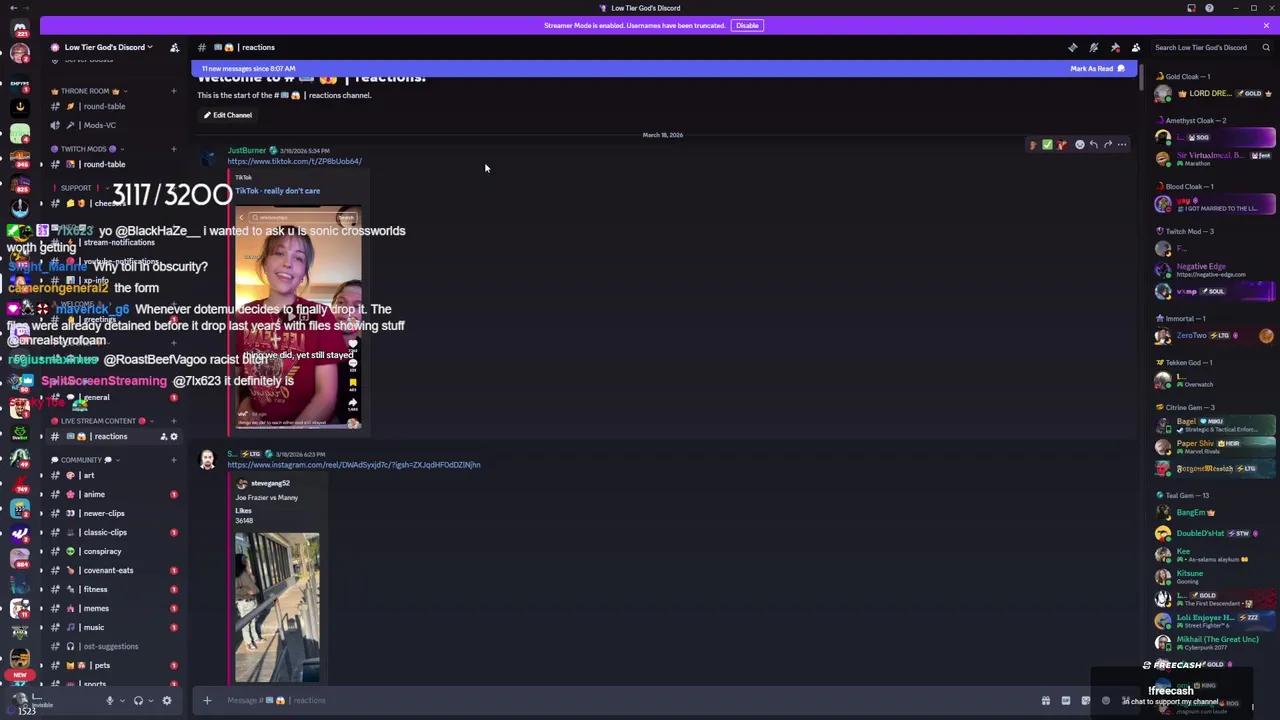Viewport: 1280px width, 720px height.
Task: Open More options for JustBurner message
Action: (1121, 145)
